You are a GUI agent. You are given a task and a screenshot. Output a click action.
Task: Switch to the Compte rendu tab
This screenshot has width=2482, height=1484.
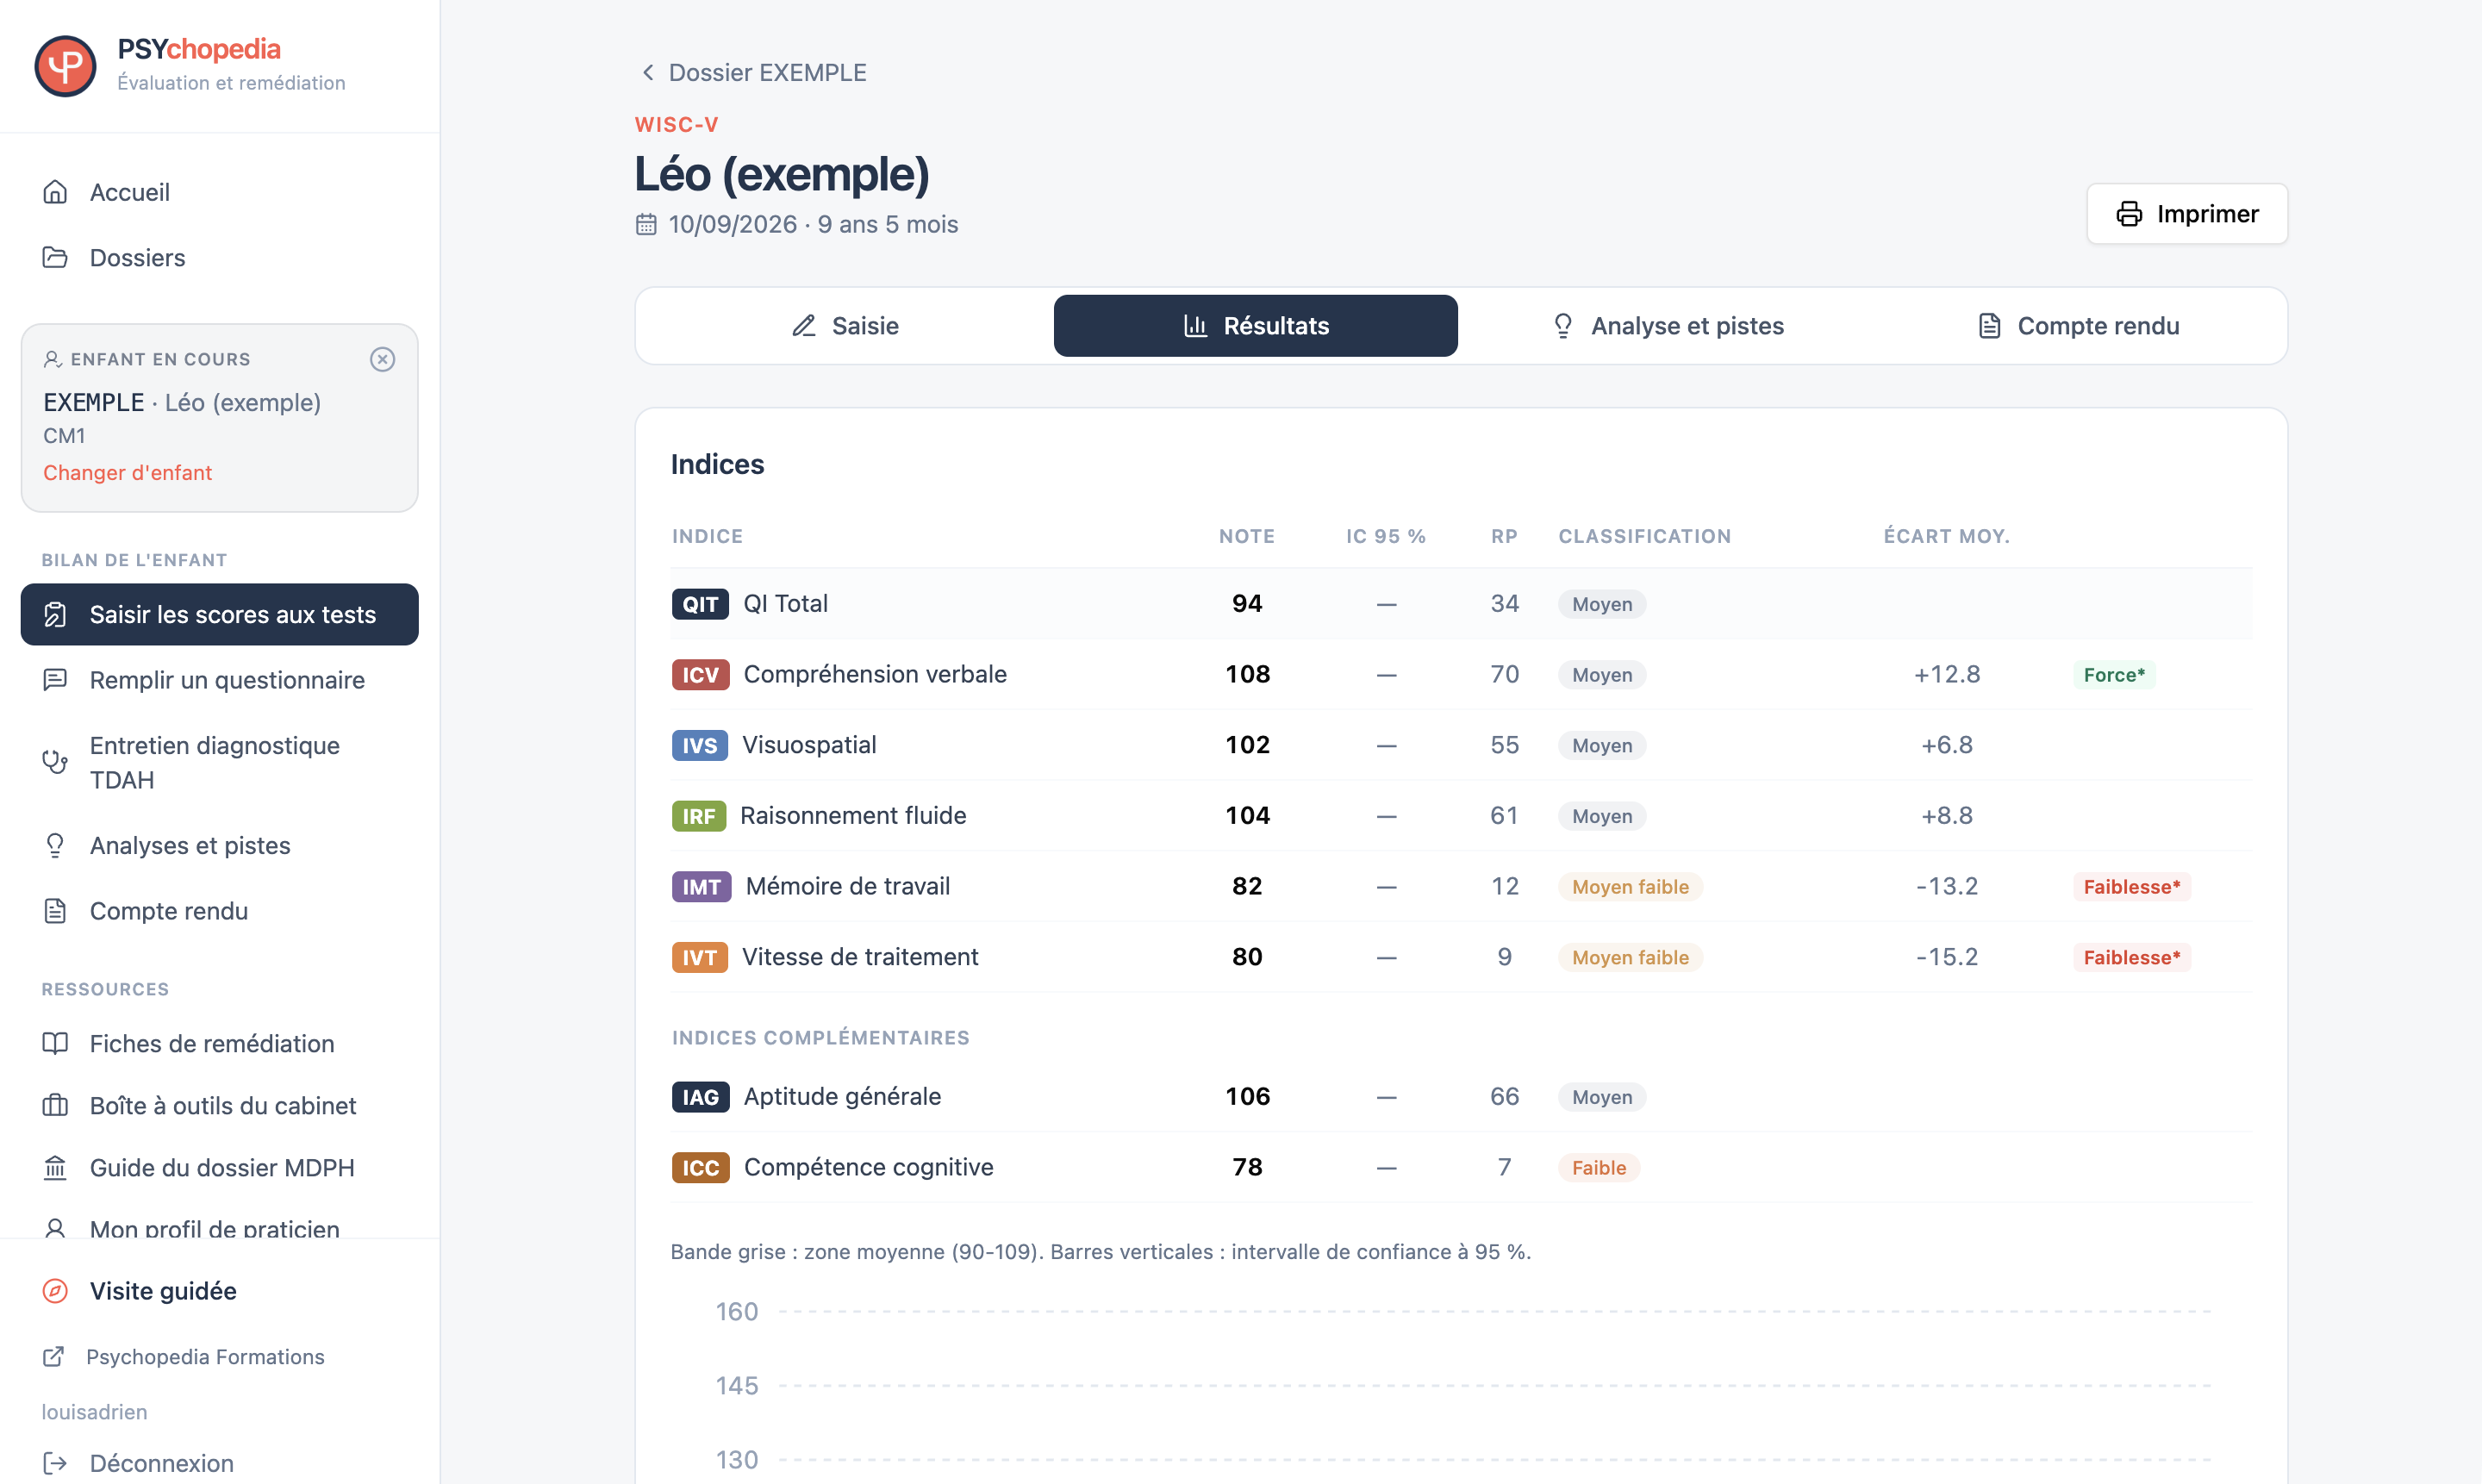2078,326
